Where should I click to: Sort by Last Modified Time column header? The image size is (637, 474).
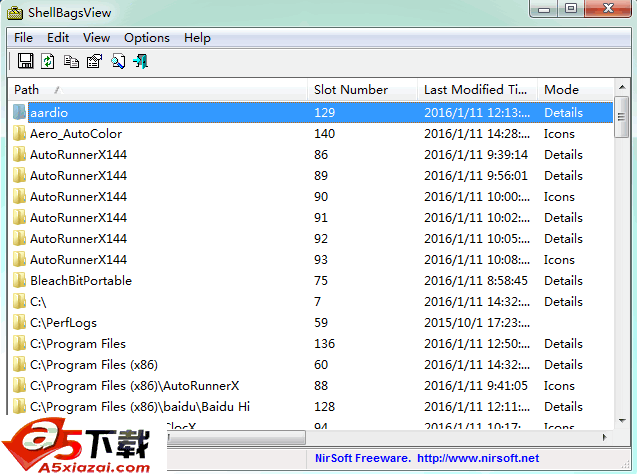pyautogui.click(x=478, y=89)
